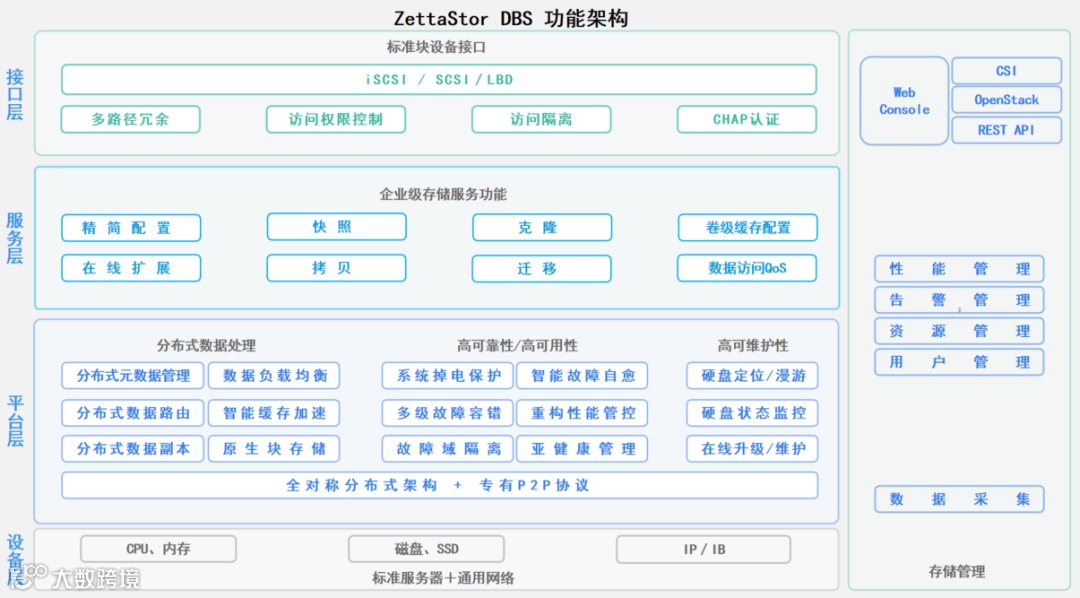The height and width of the screenshot is (598, 1080).
Task: Click the REST API box
Action: tap(1006, 130)
